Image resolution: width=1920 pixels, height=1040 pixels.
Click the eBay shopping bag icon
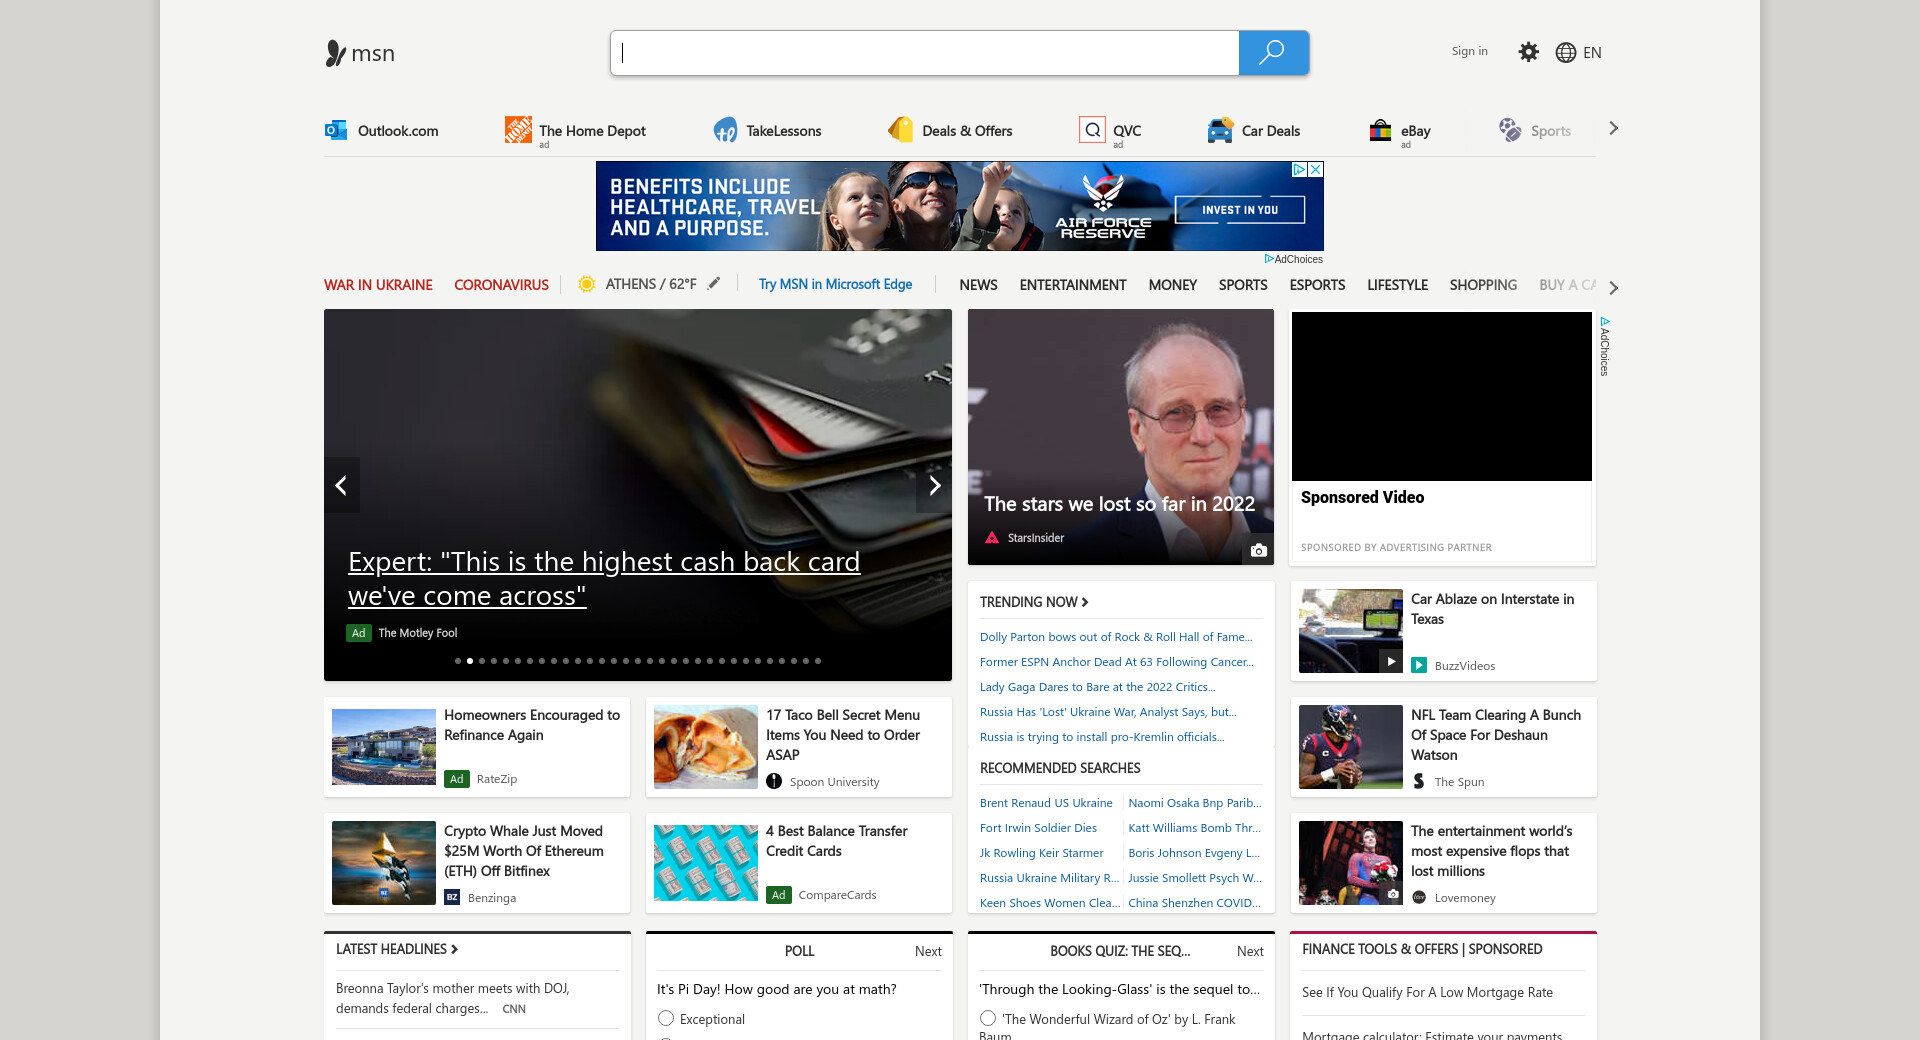[x=1380, y=130]
